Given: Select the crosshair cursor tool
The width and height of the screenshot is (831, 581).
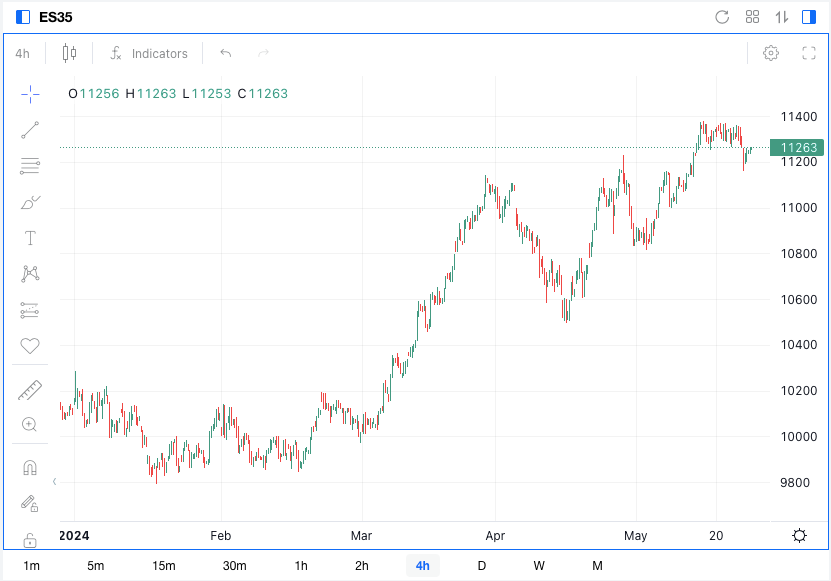Looking at the screenshot, I should 30,94.
